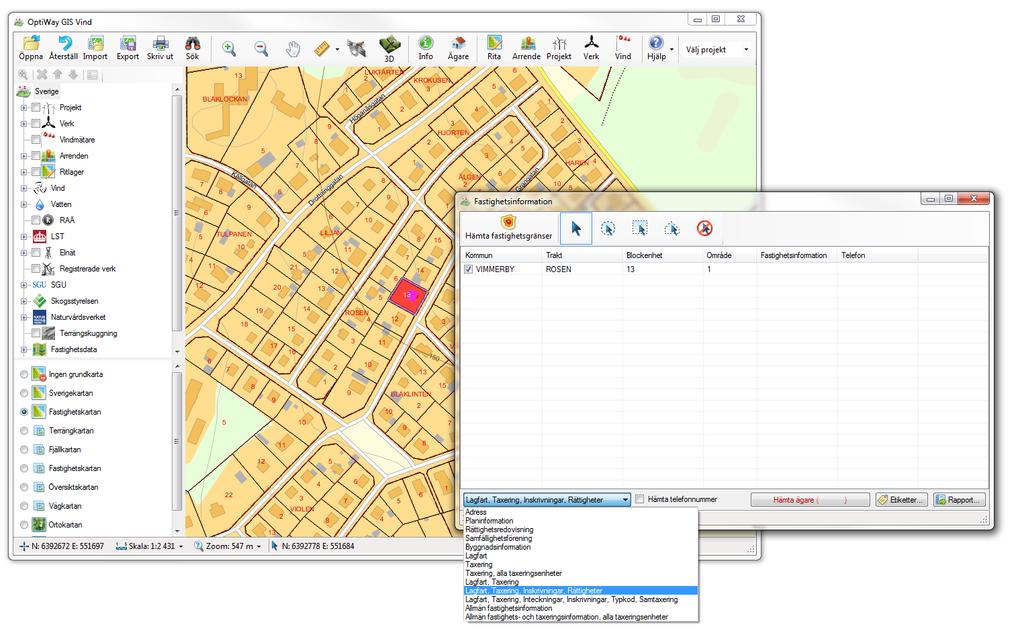Choose Planinformation from the dropdown list

click(x=489, y=521)
